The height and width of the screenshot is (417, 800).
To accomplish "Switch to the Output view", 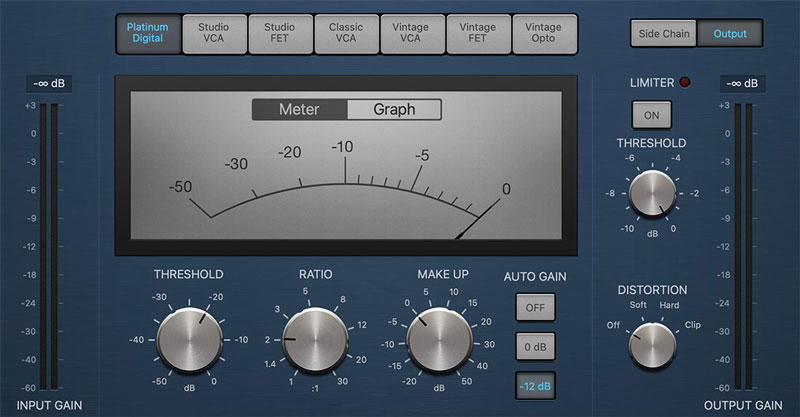I will 730,33.
